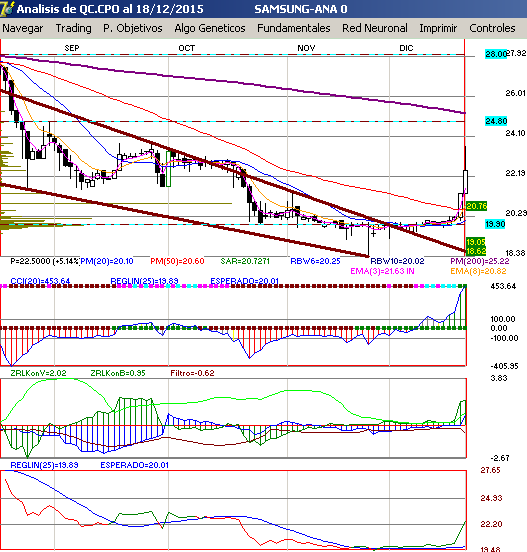Click the OCT month marker
This screenshot has height=552, width=527.
click(x=187, y=48)
